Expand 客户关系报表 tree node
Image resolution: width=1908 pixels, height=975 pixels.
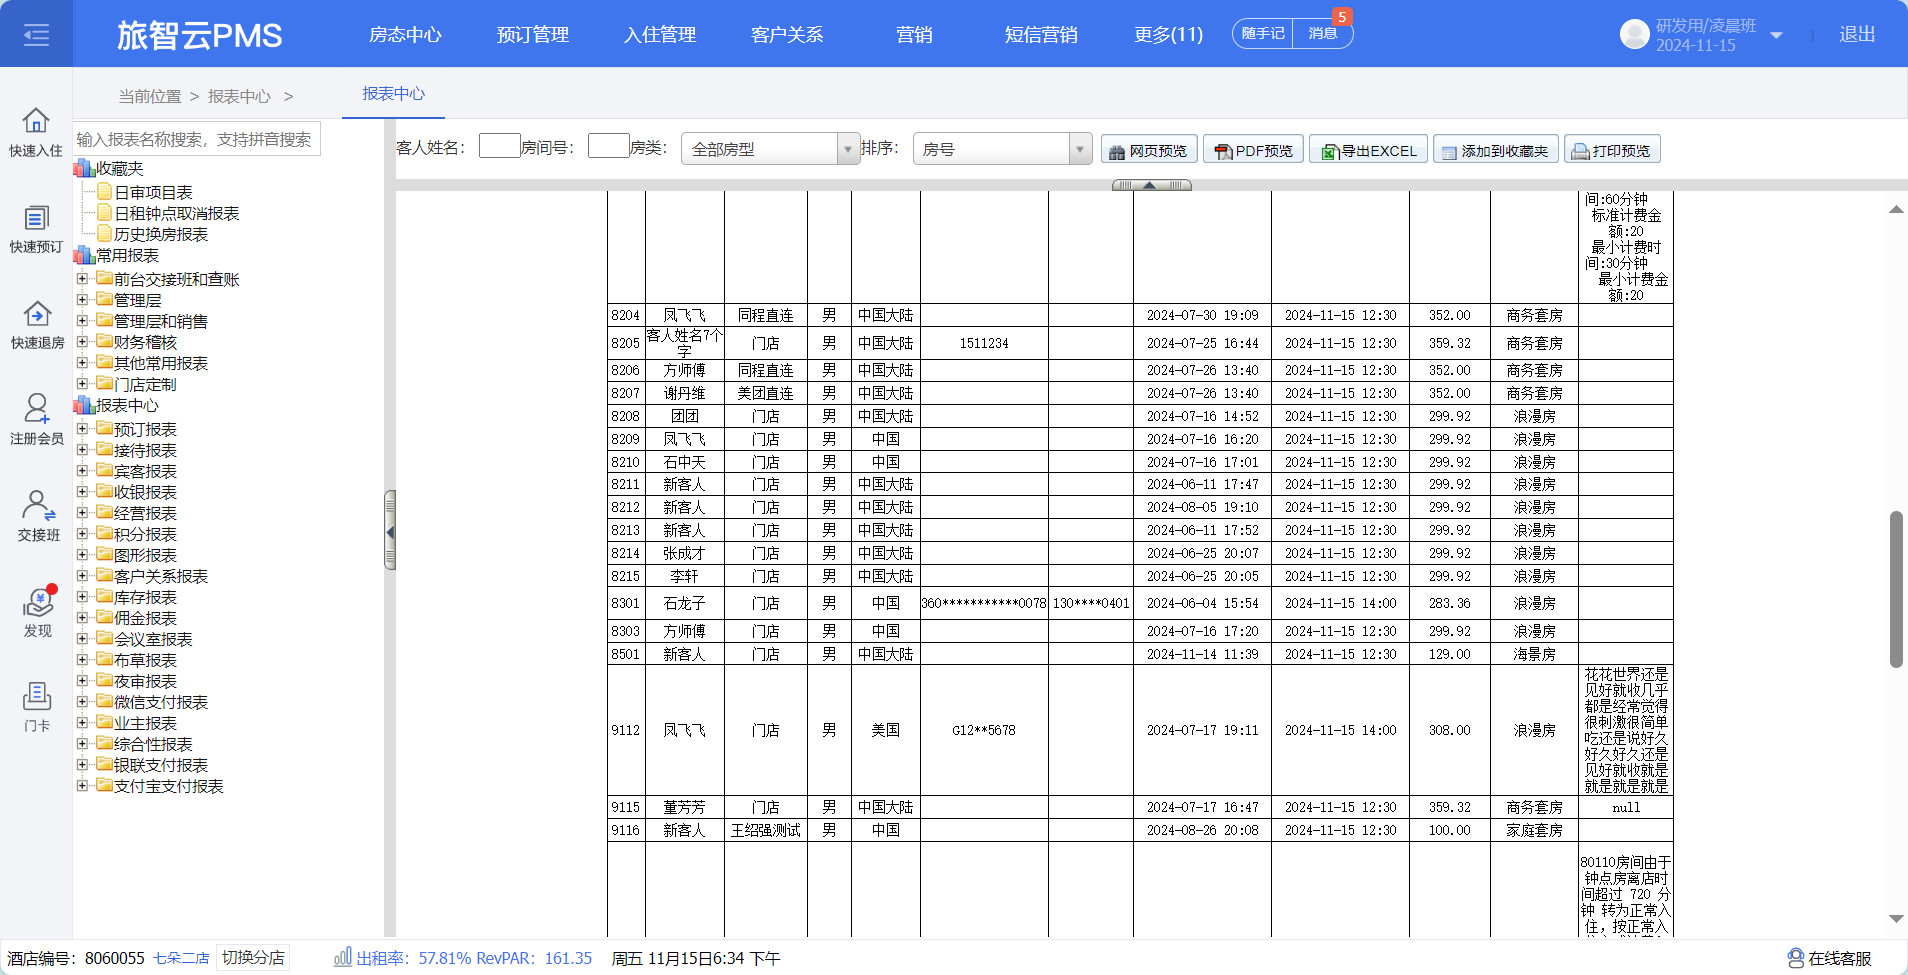(82, 576)
